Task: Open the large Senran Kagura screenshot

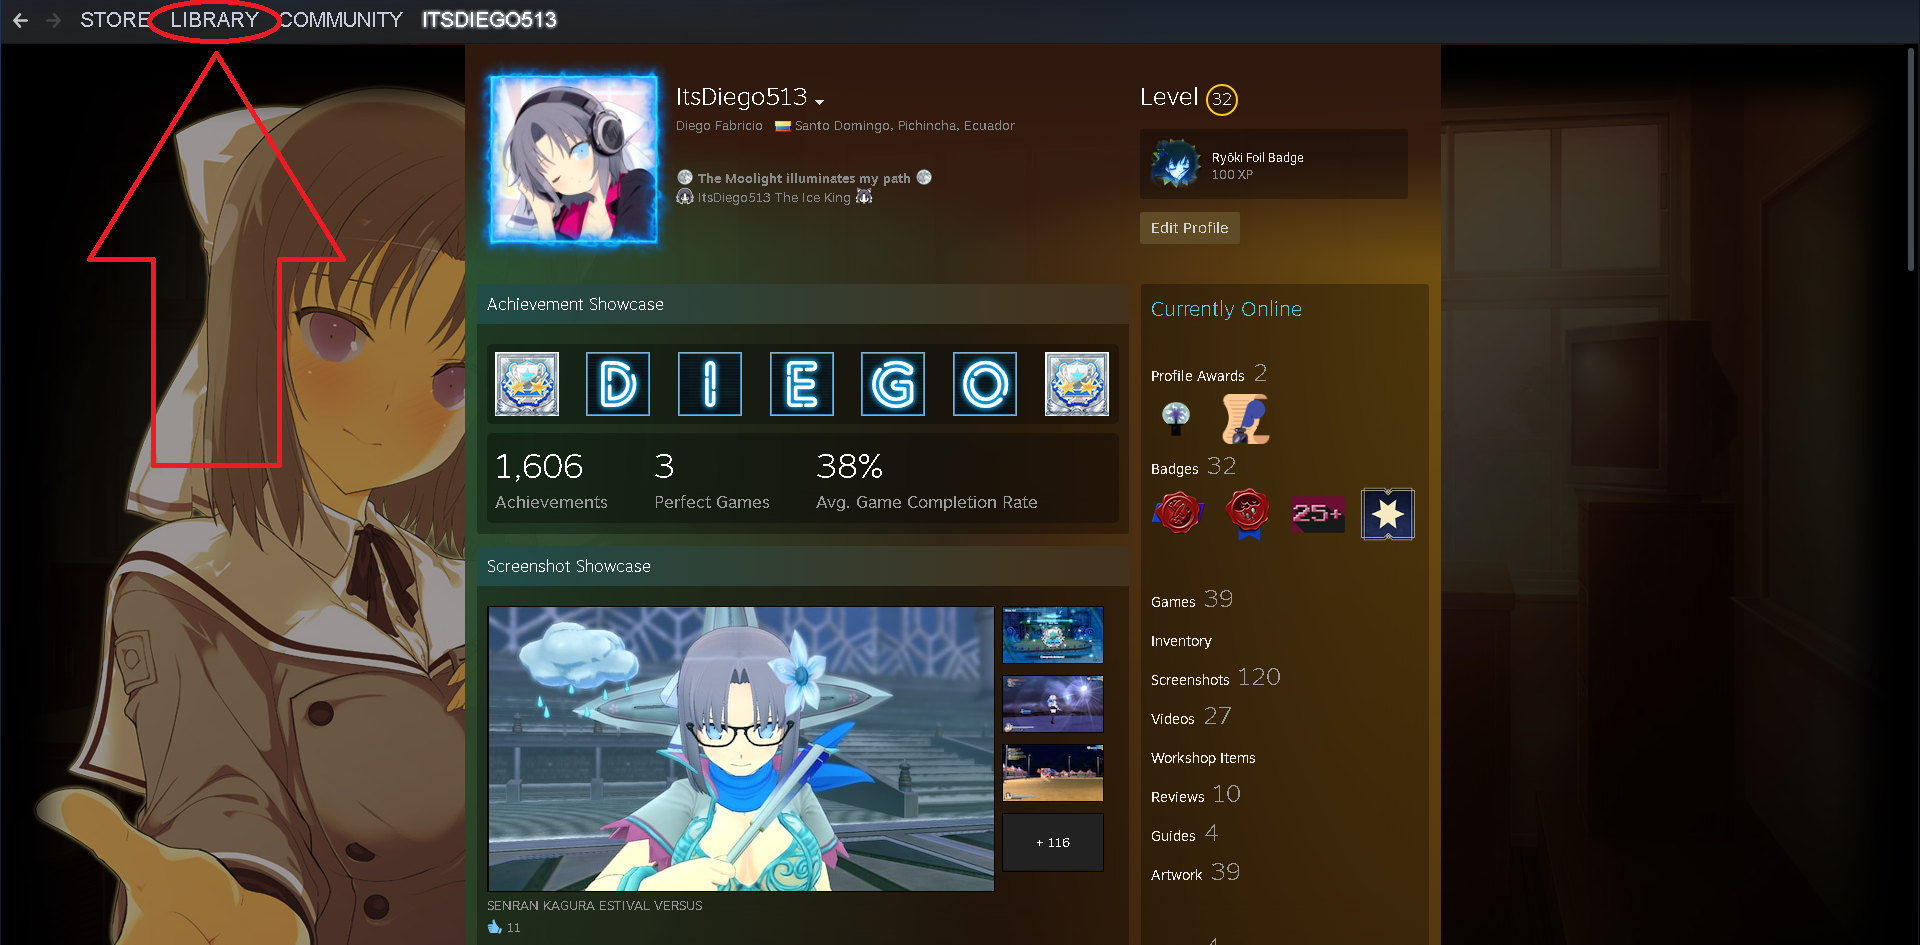Action: [741, 748]
